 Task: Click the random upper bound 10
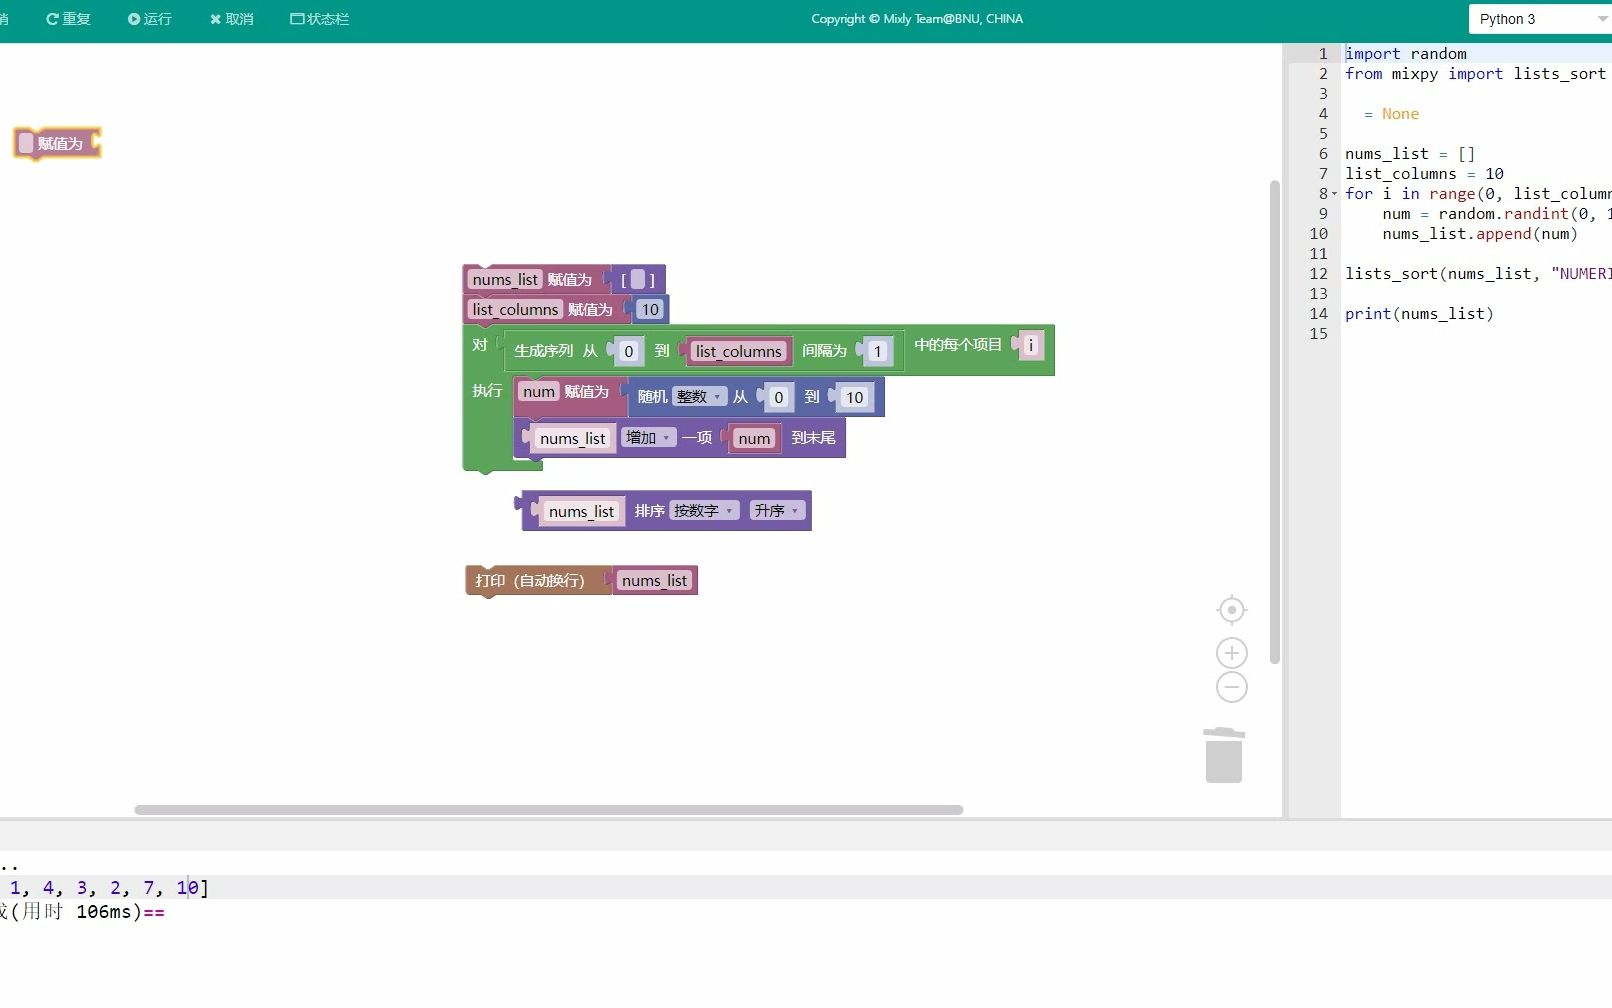coord(854,397)
